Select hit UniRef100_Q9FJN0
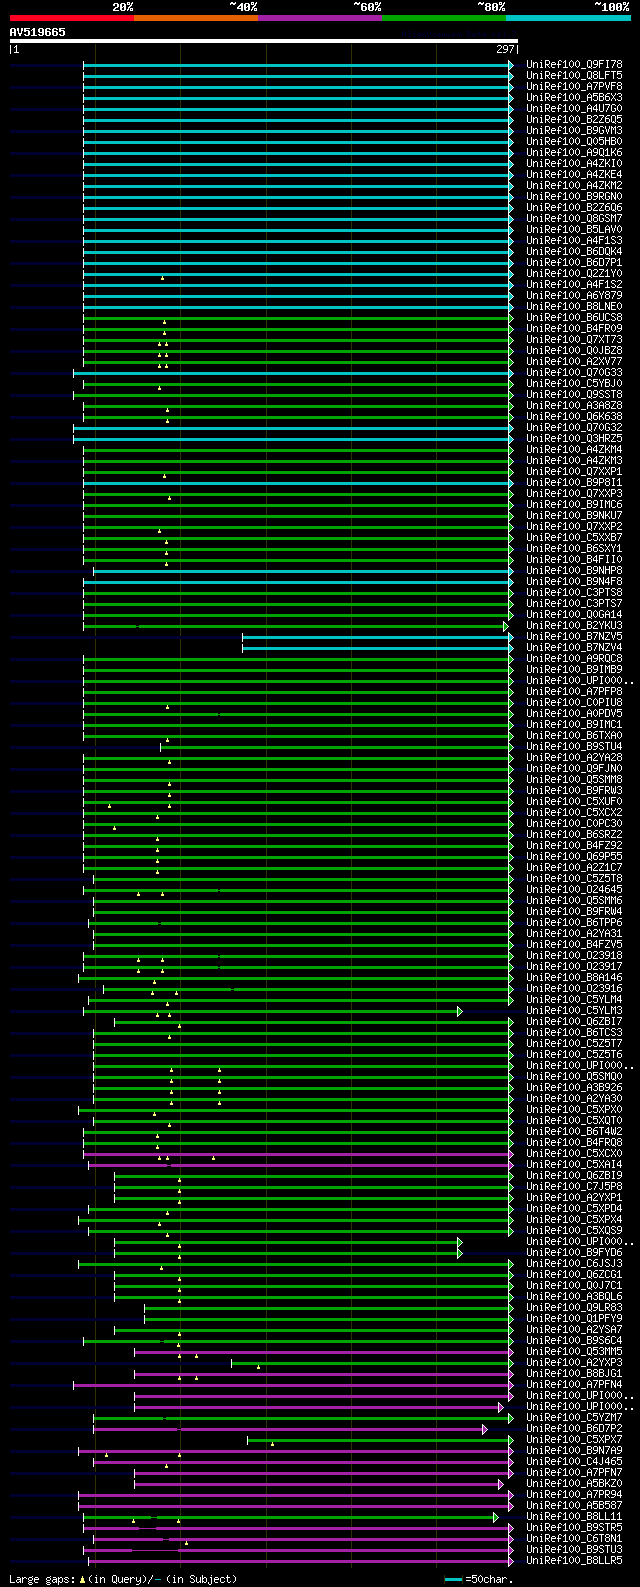 574,768
